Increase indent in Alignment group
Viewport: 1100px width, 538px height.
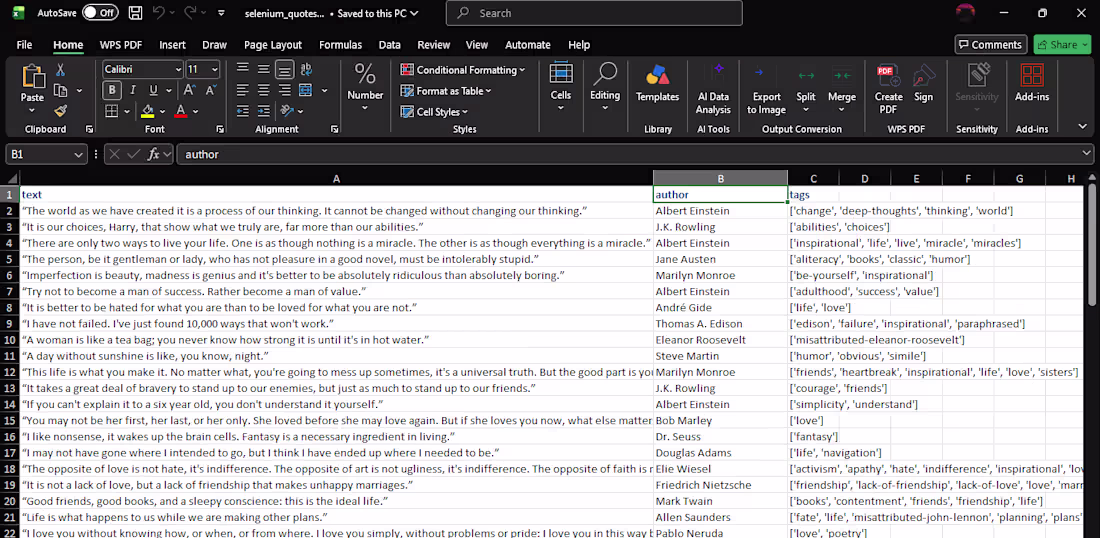(x=263, y=111)
